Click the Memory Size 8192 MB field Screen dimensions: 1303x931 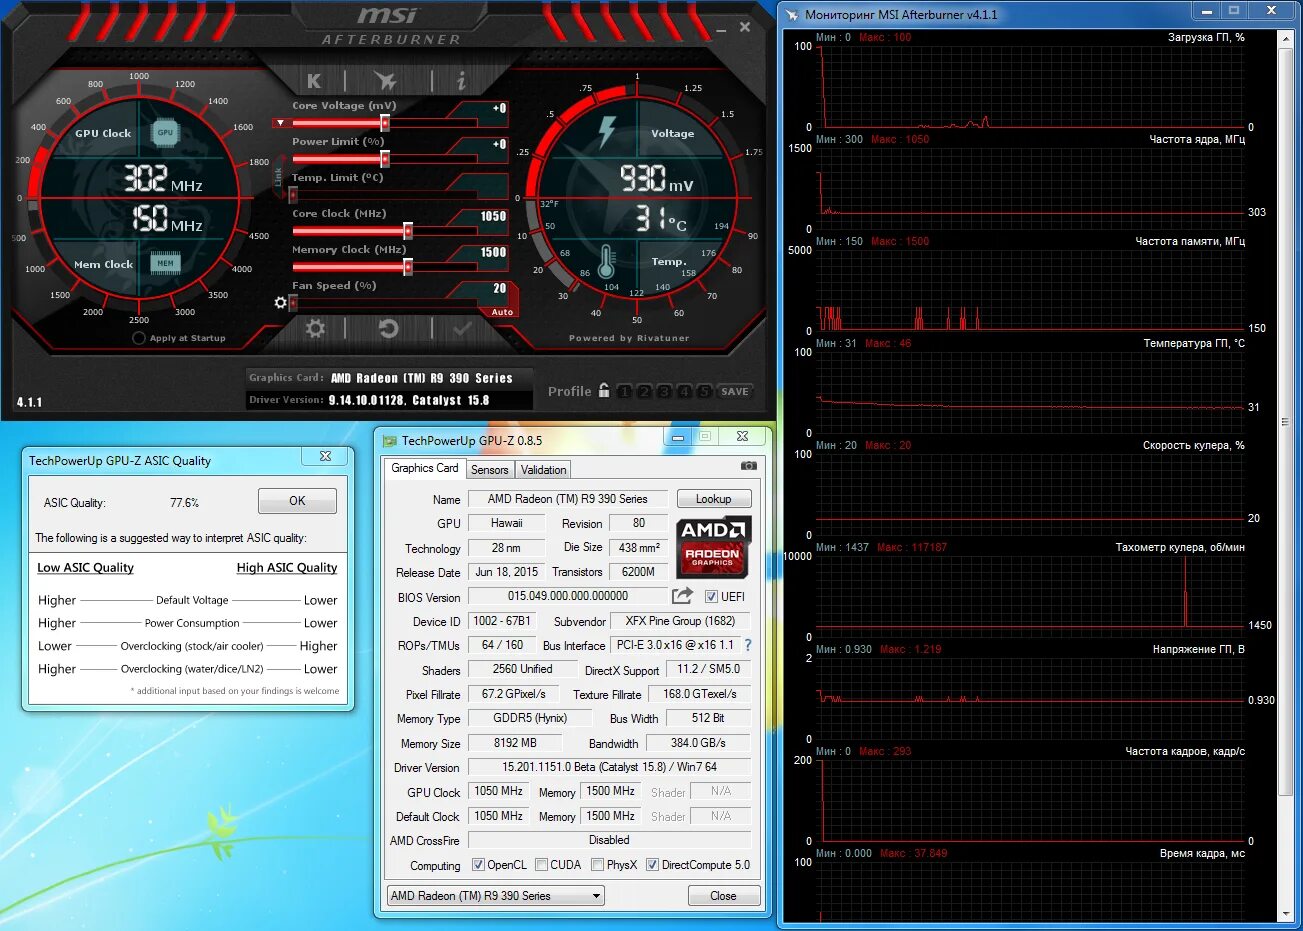[515, 743]
